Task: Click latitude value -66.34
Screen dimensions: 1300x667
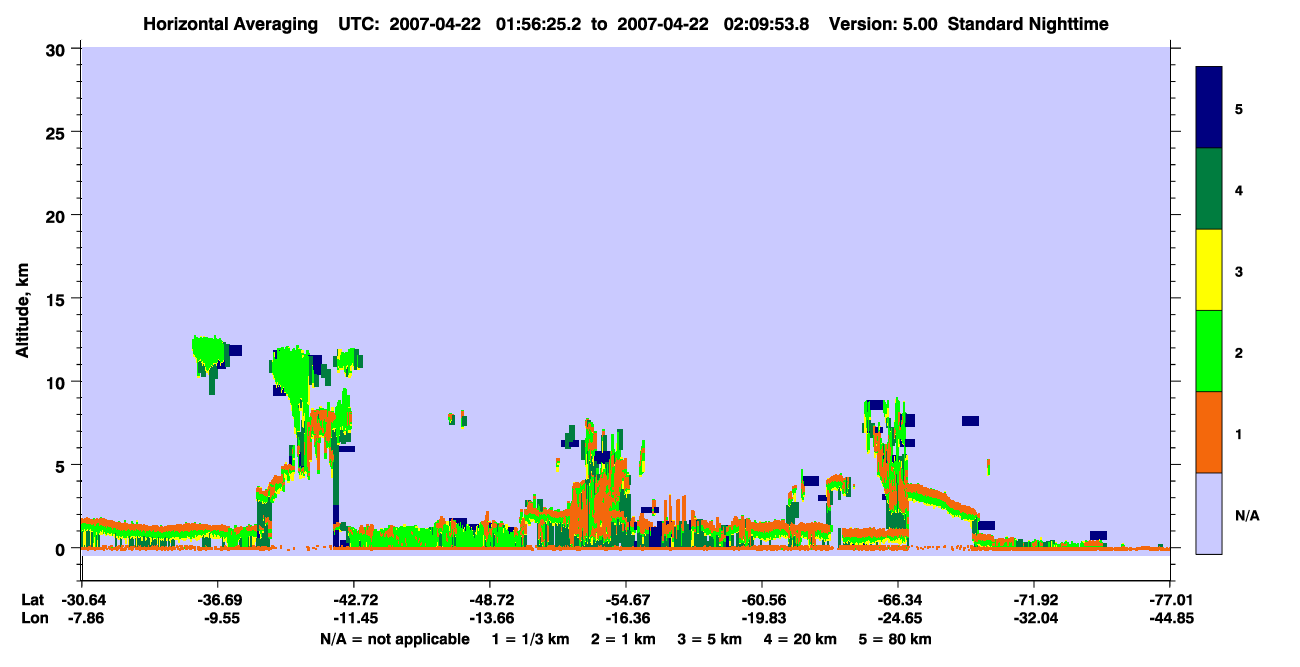Action: tap(897, 600)
